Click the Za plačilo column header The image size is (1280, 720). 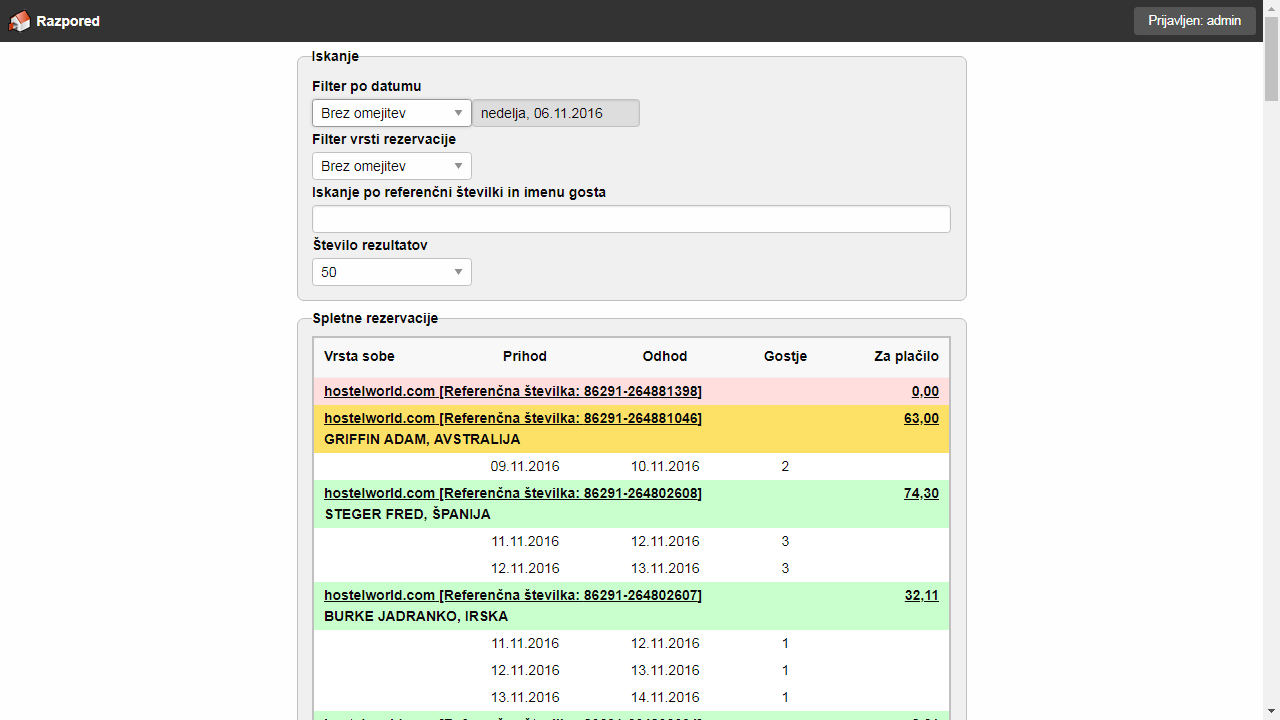pyautogui.click(x=906, y=356)
